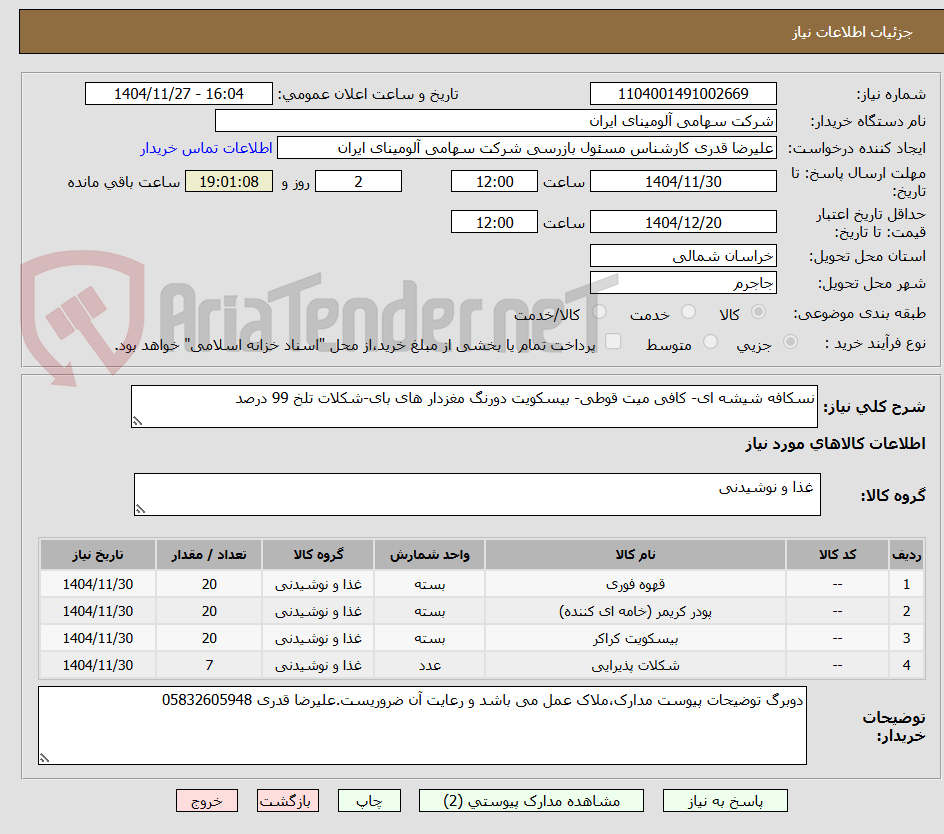This screenshot has height=834, width=944.
Task: Click the گروه کالا column header
Action: (x=318, y=555)
